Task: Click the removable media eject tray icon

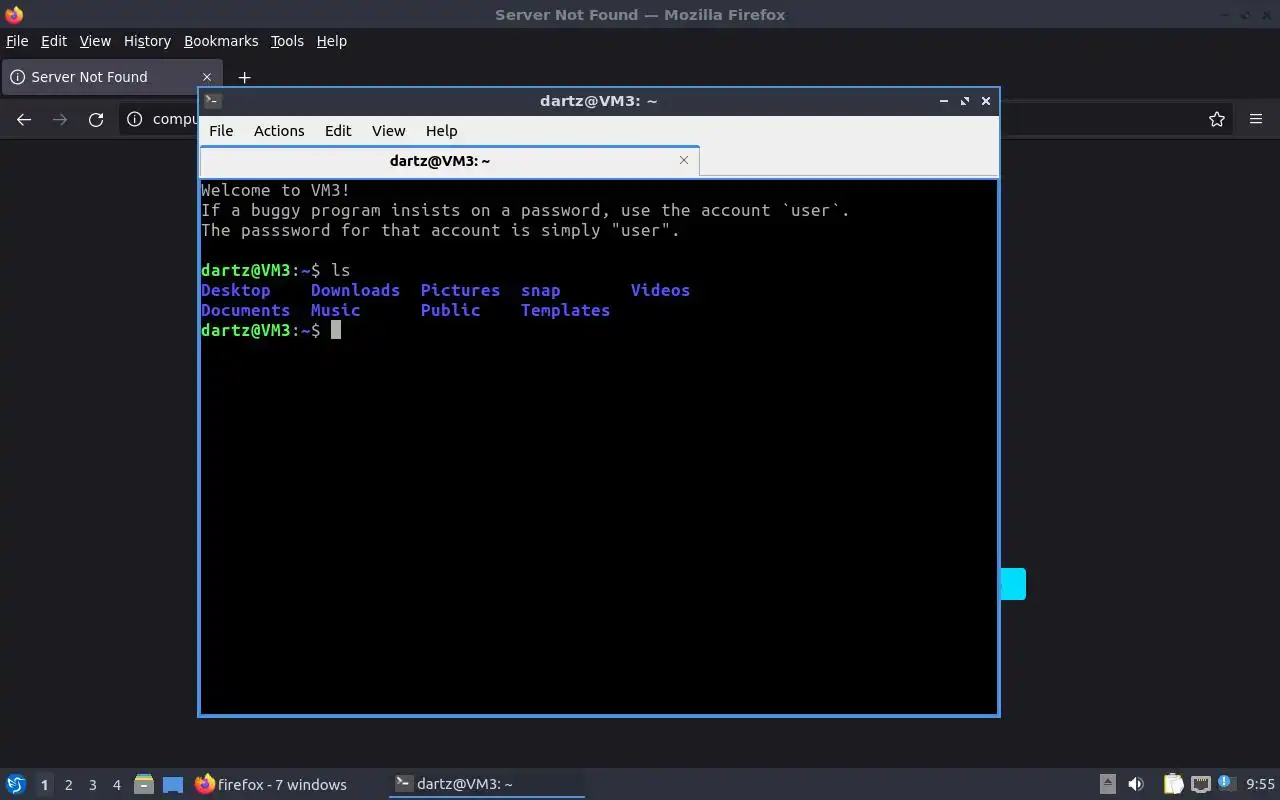Action: coord(1108,785)
